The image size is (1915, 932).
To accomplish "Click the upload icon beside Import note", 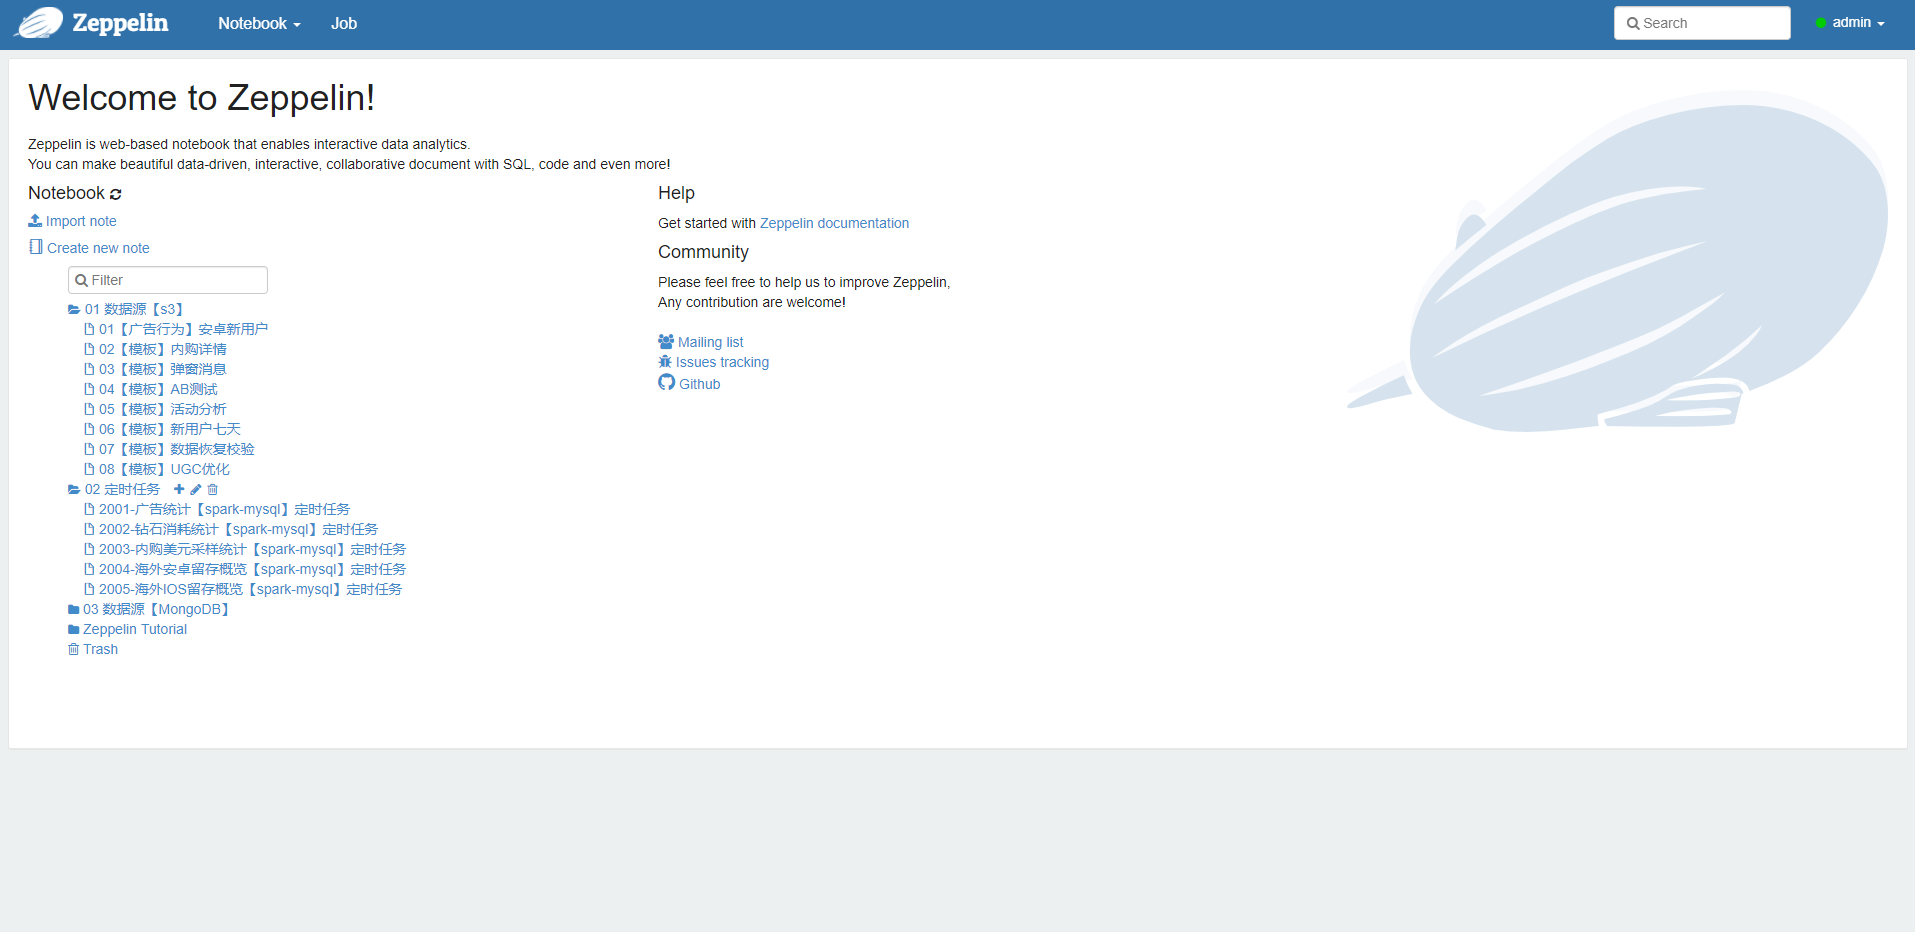I will tap(35, 221).
